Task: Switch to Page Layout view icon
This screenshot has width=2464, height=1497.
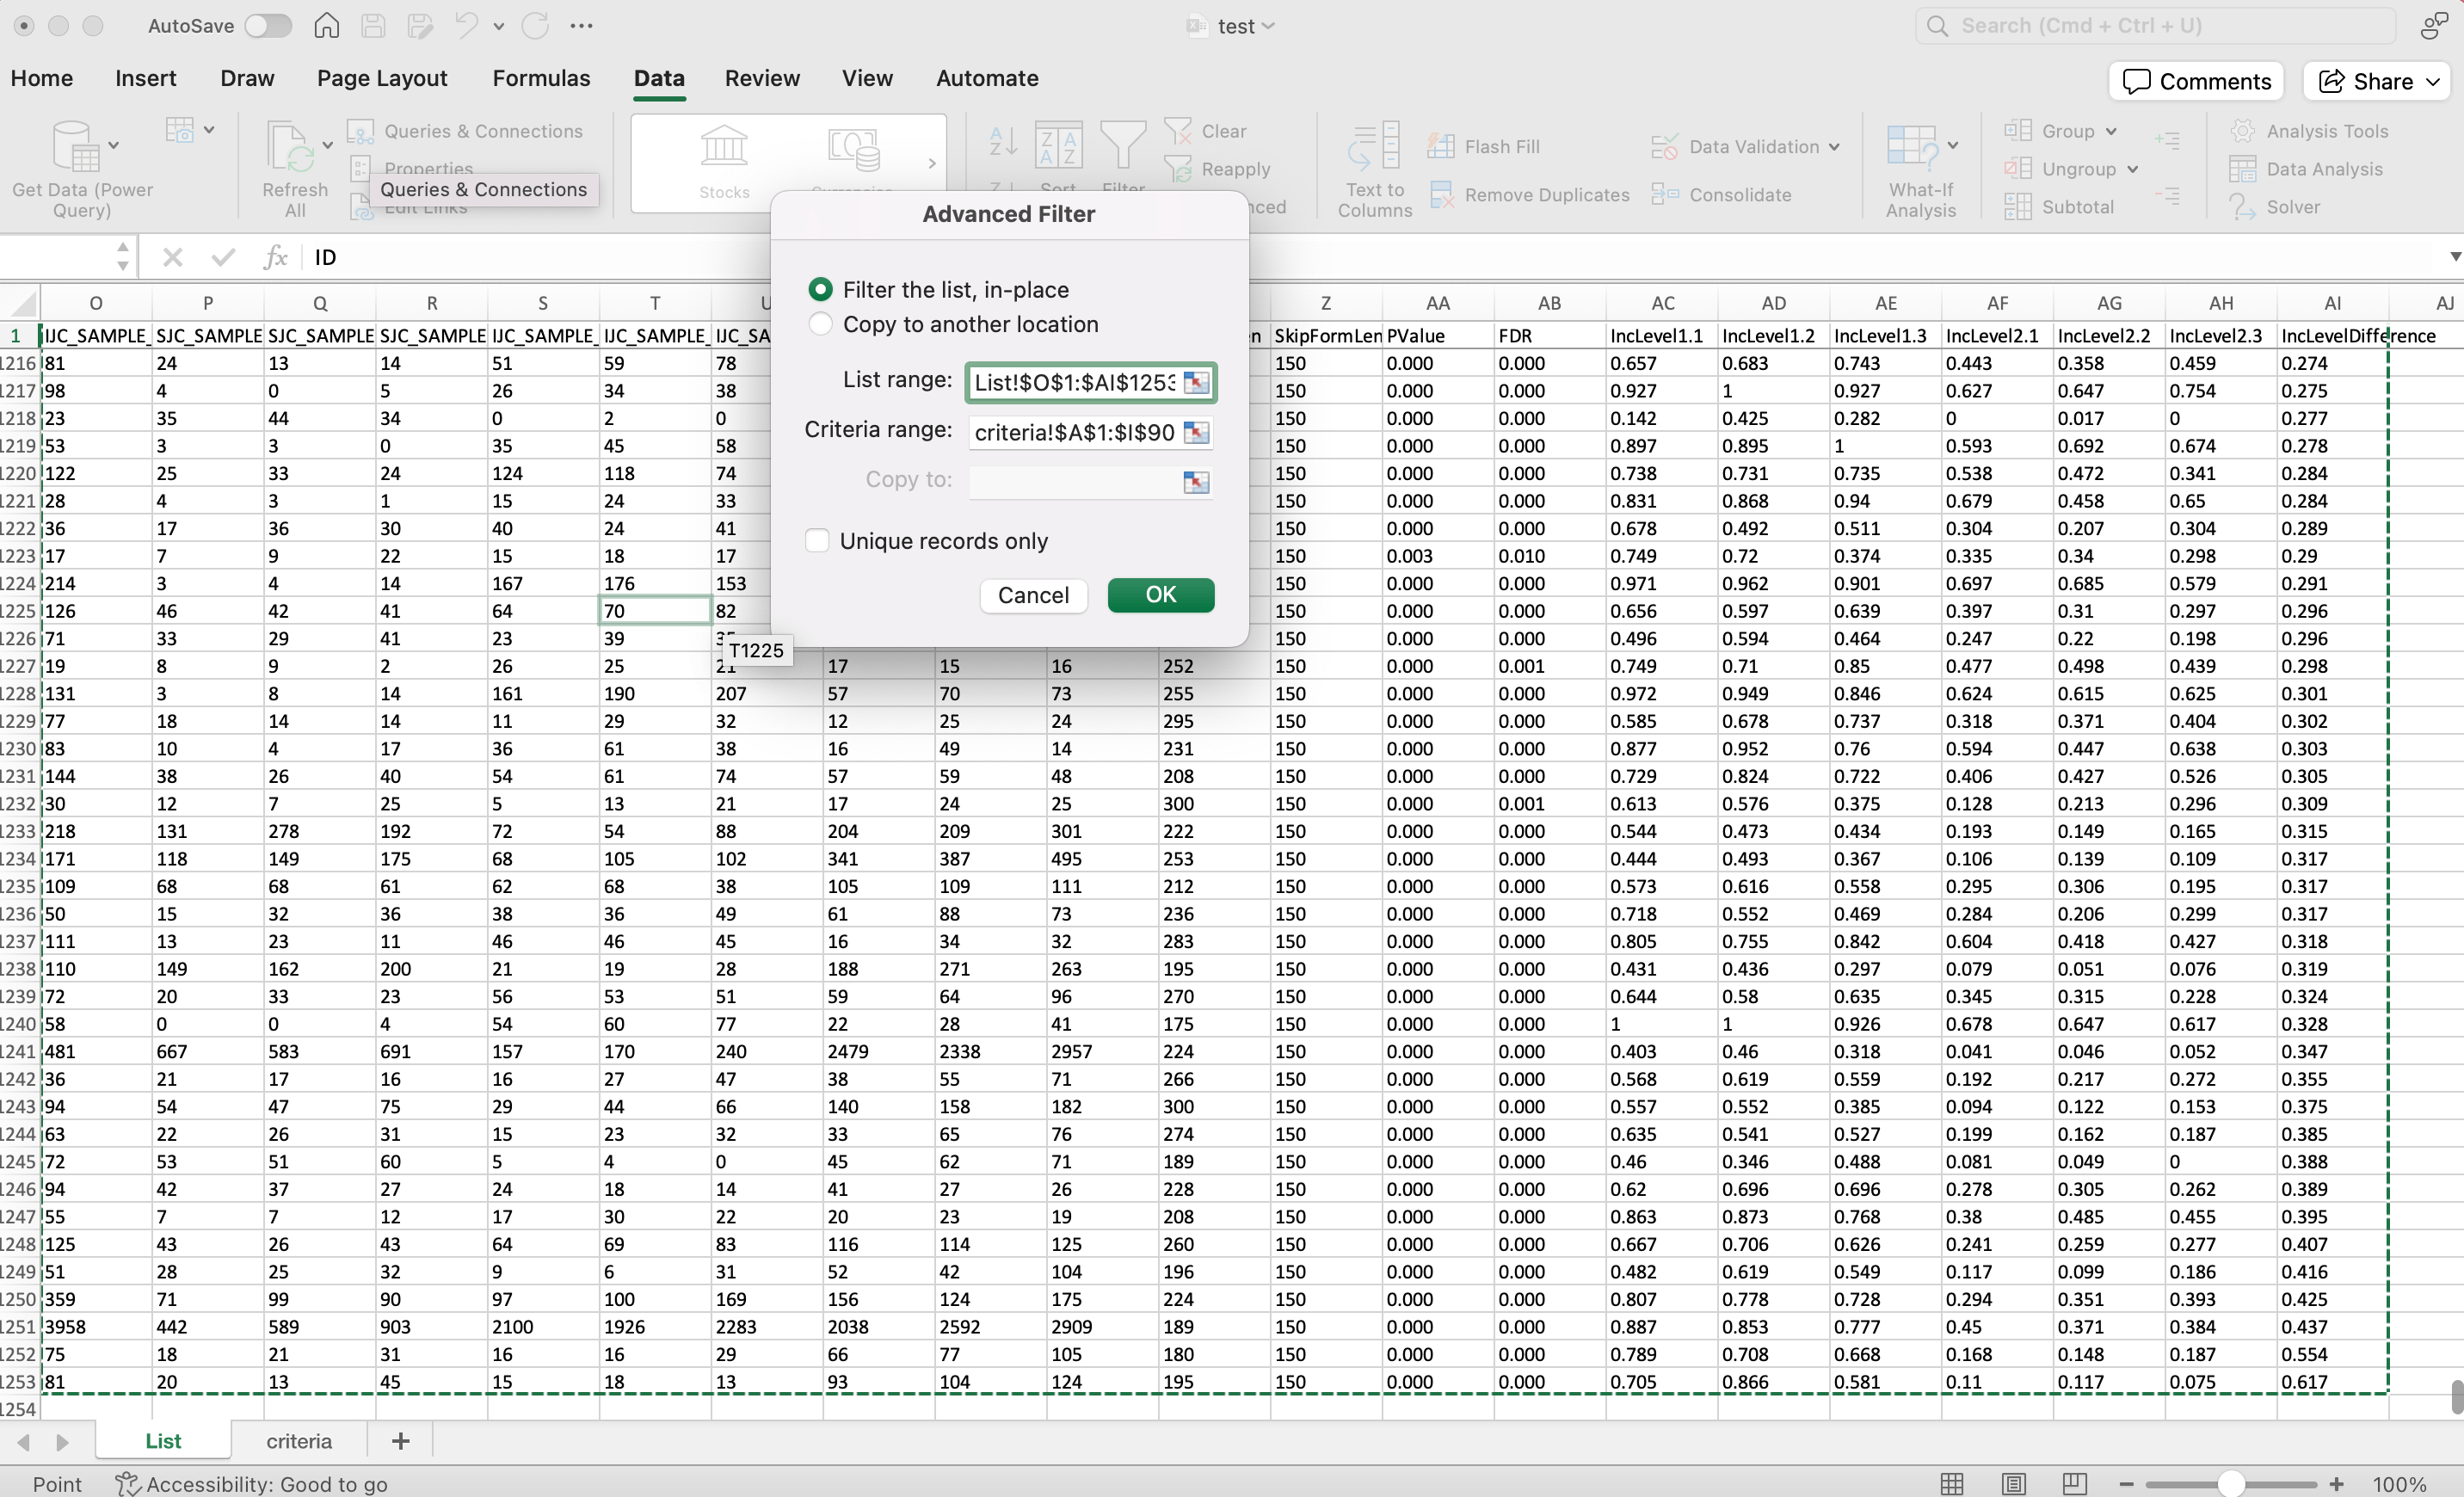Action: coord(2014,1484)
